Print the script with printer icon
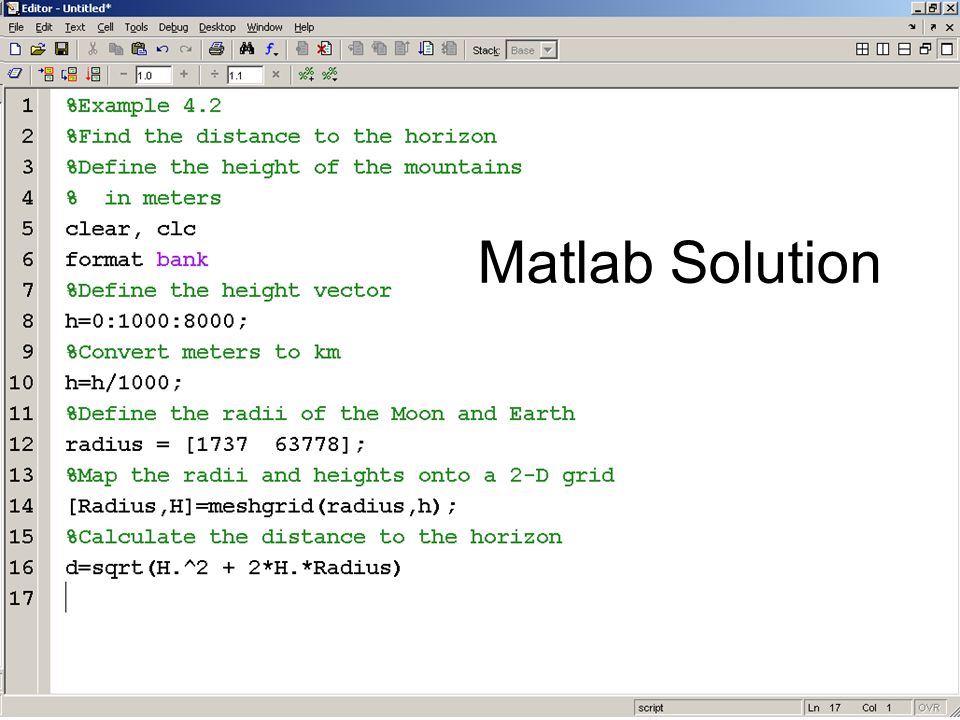960x720 pixels. pos(216,50)
